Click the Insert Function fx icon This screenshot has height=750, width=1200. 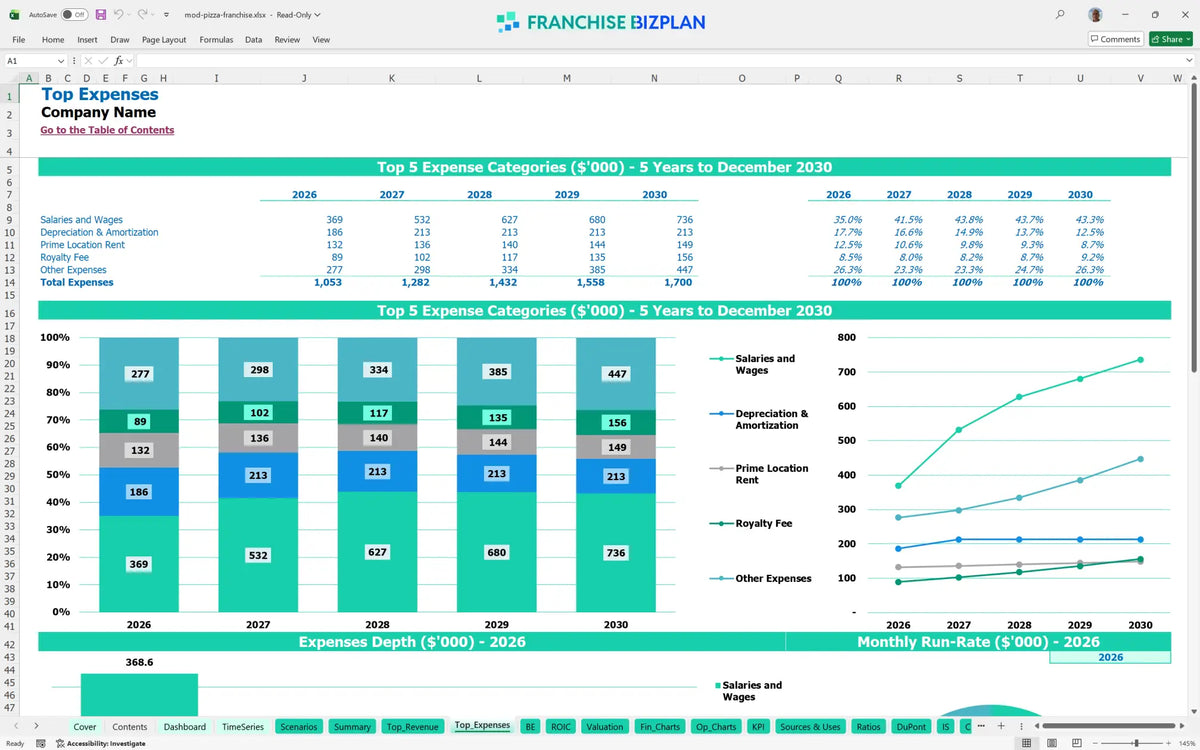[x=119, y=61]
